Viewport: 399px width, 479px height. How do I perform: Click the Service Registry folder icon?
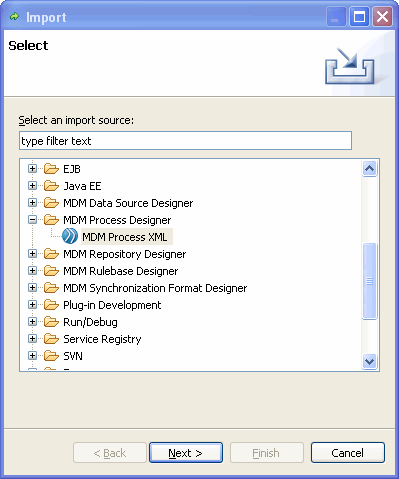point(51,339)
